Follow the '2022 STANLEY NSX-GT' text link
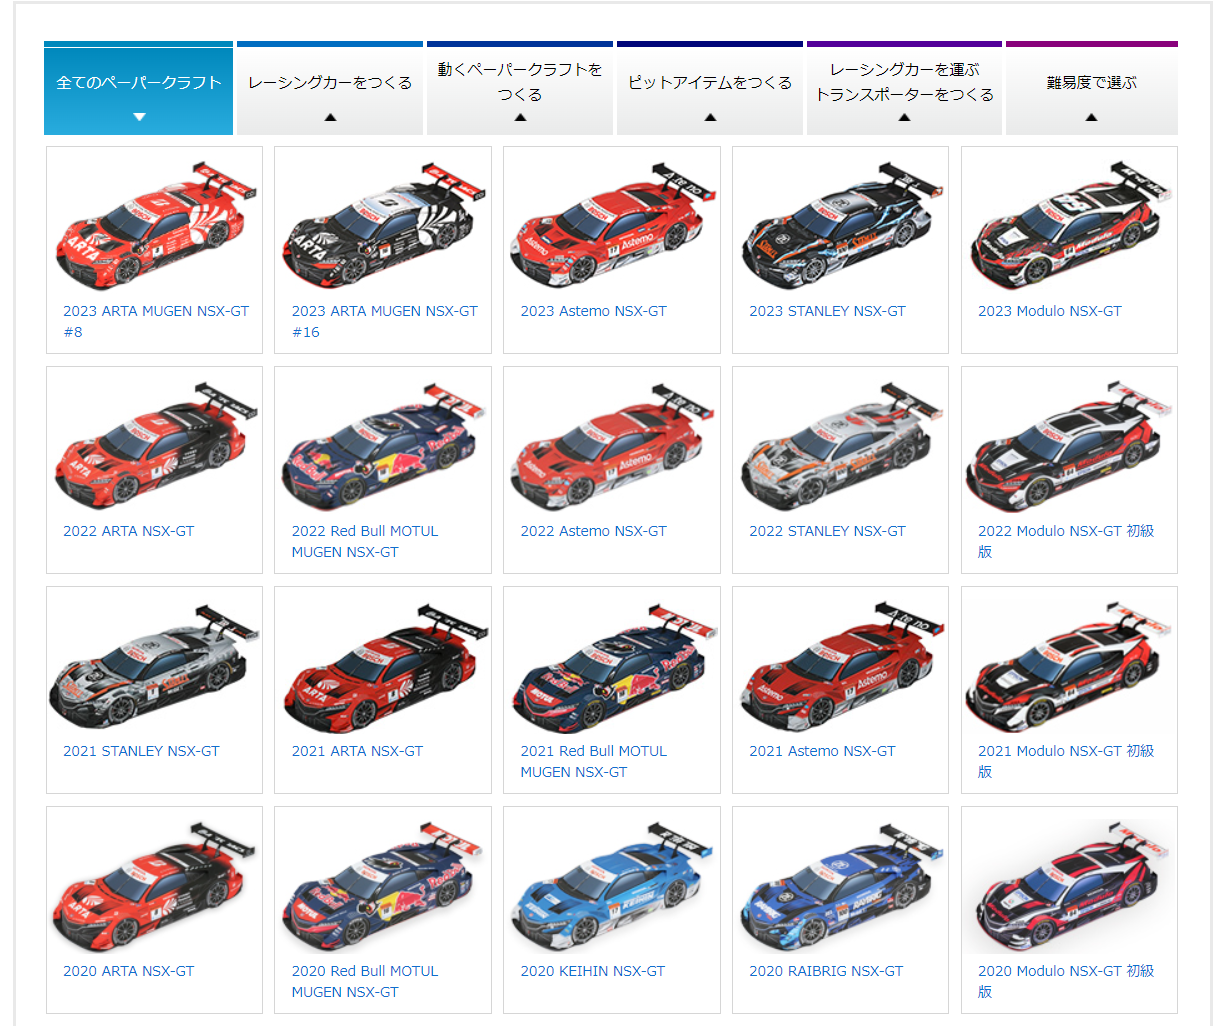The height and width of the screenshot is (1026, 1227). [827, 531]
